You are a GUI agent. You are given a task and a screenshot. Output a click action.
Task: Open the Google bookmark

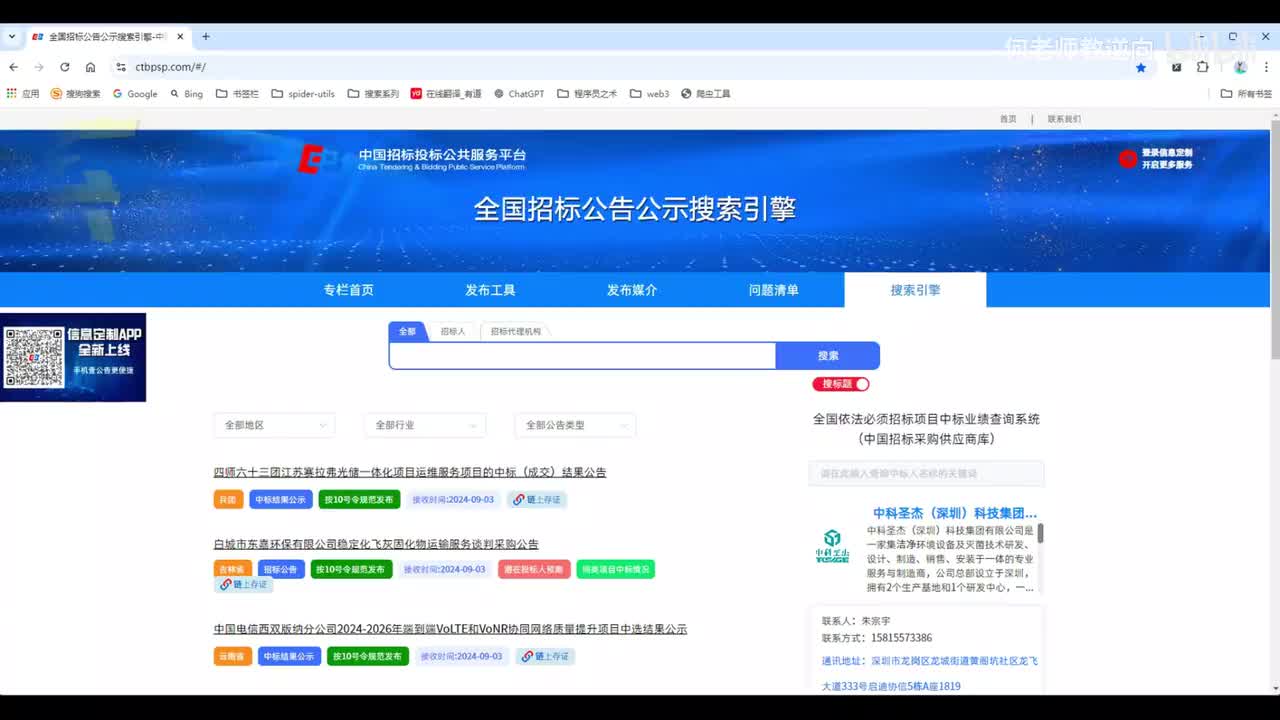(135, 94)
